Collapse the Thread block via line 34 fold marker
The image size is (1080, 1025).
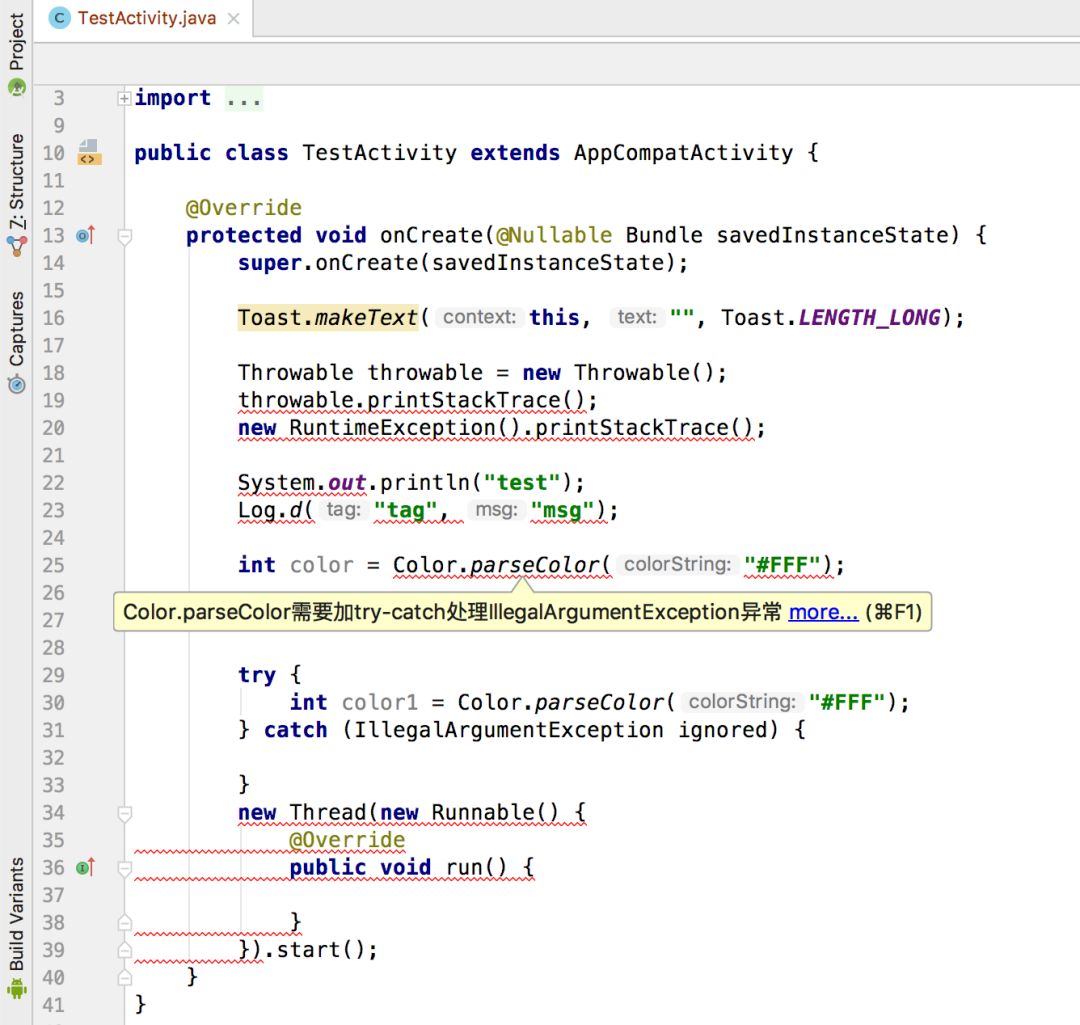(x=126, y=813)
